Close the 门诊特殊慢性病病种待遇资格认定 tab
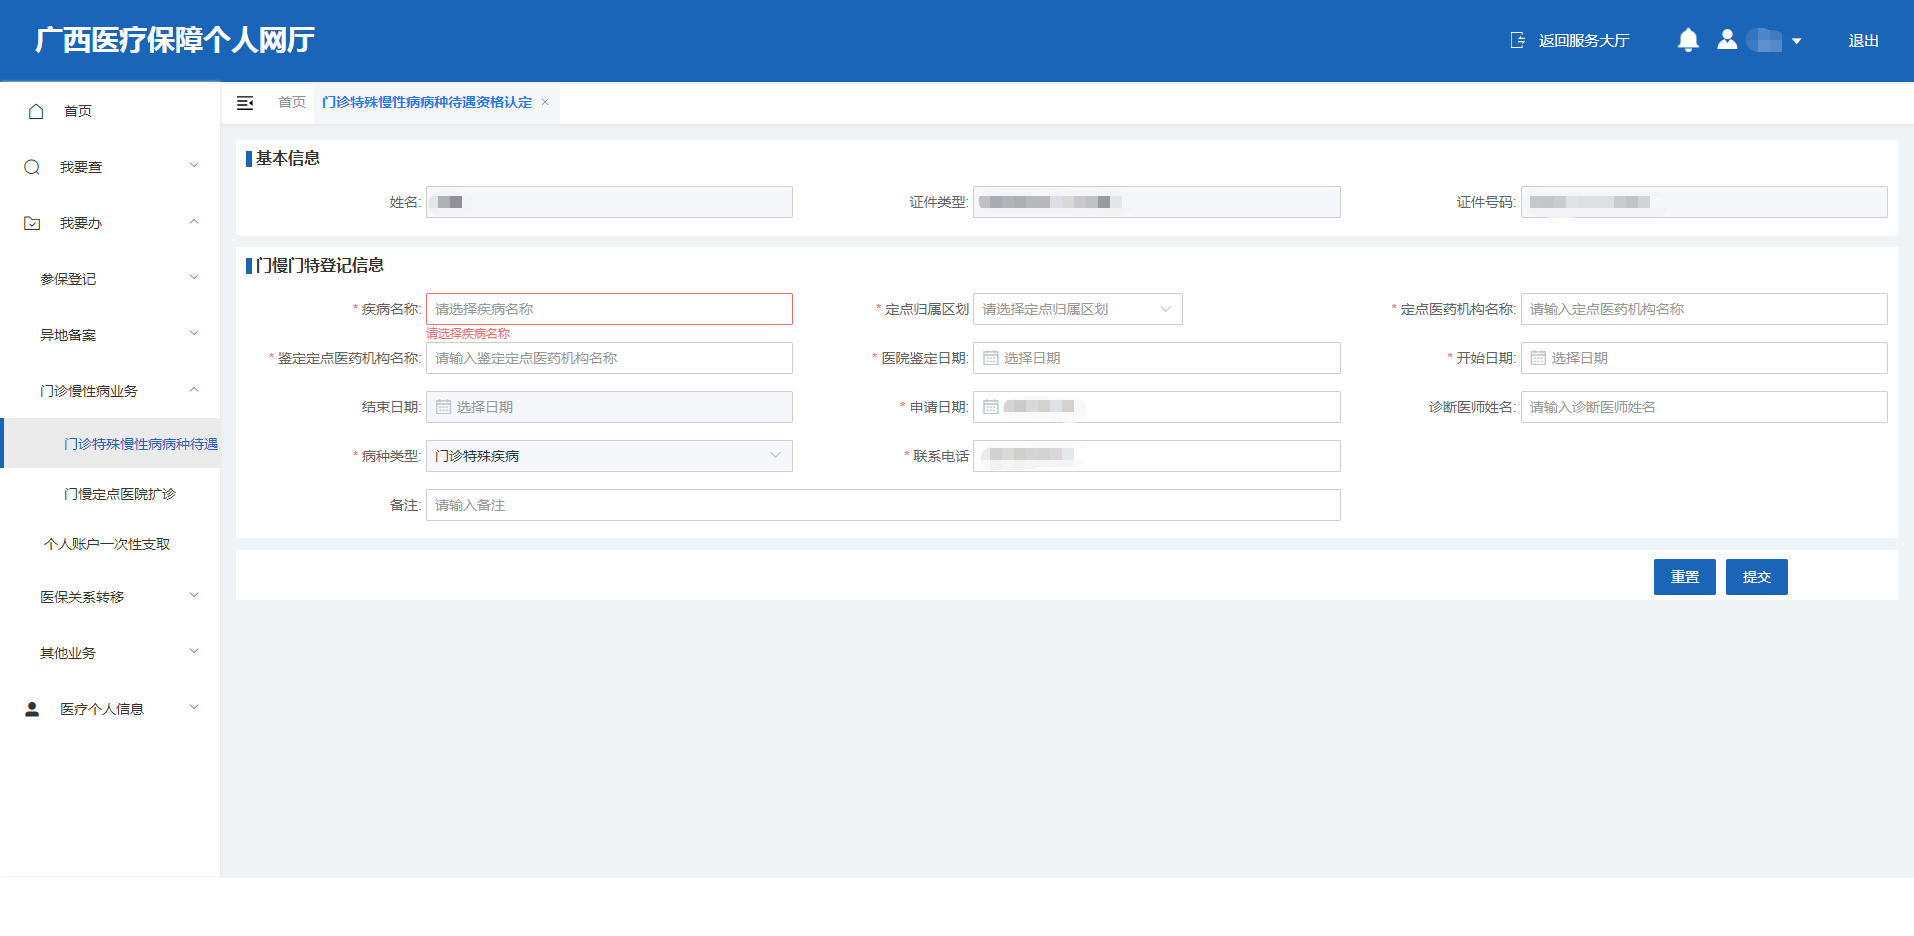 [545, 102]
